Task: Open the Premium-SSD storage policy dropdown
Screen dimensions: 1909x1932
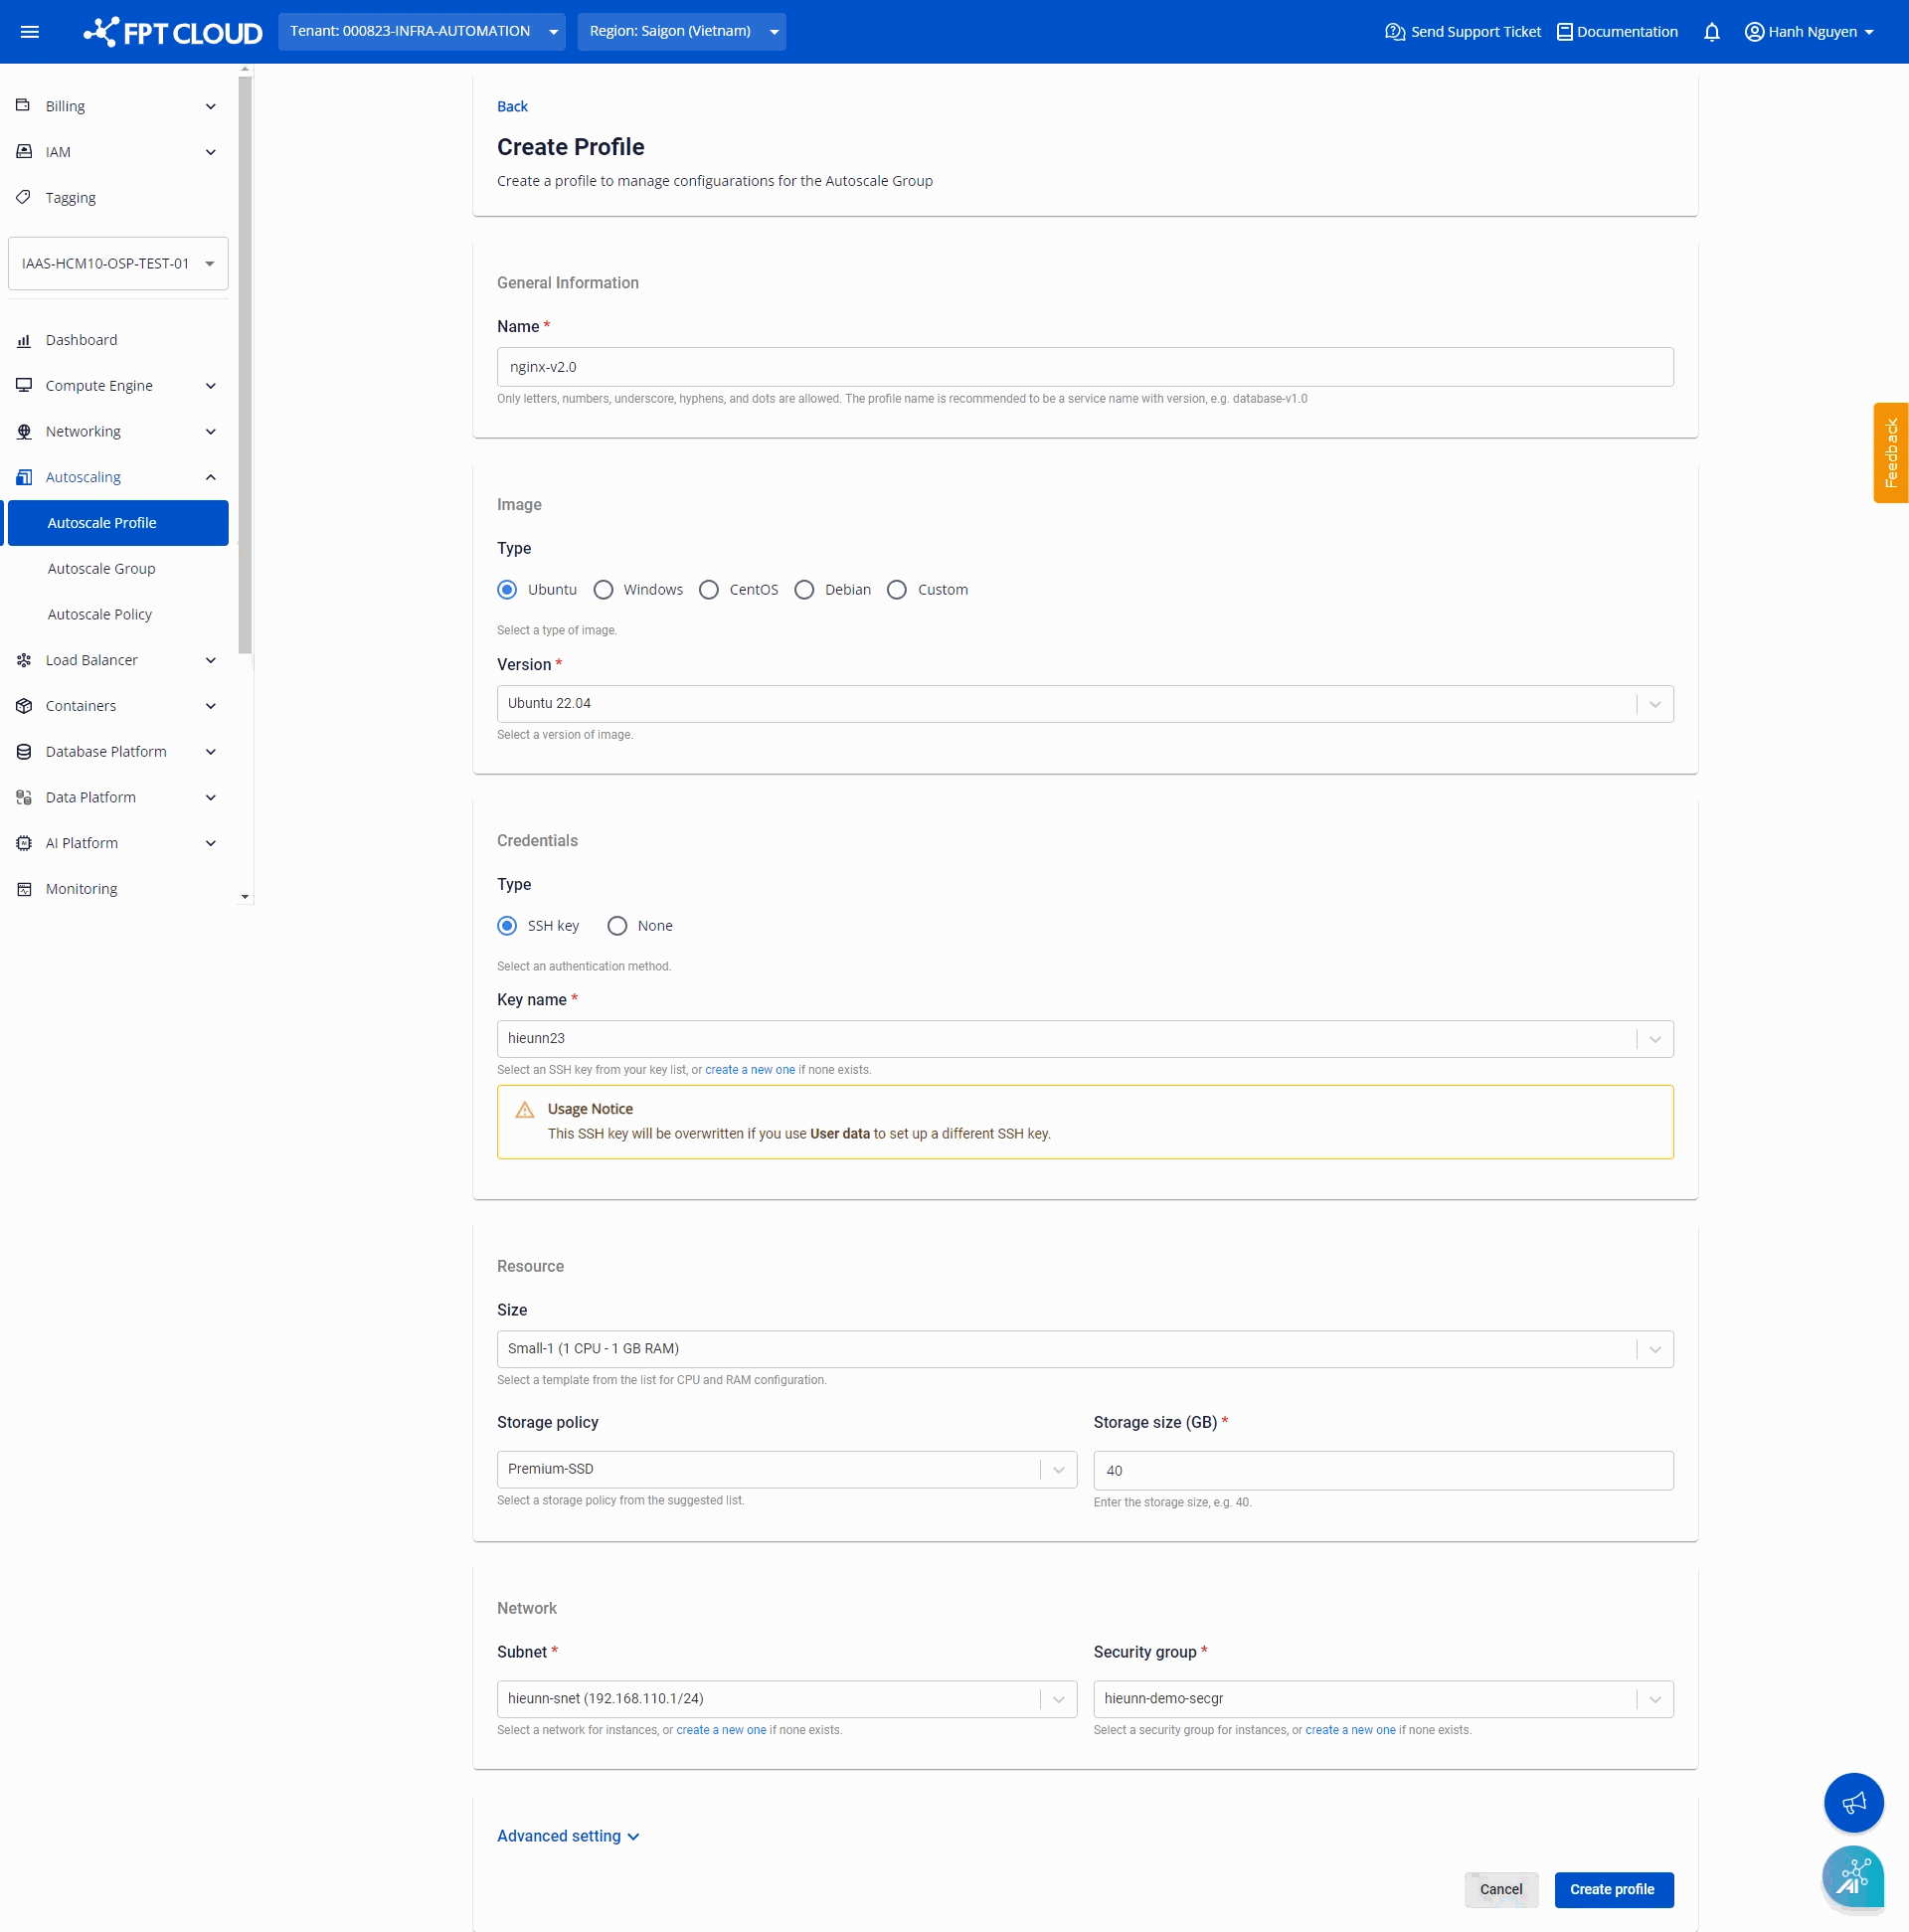Action: tap(787, 1470)
